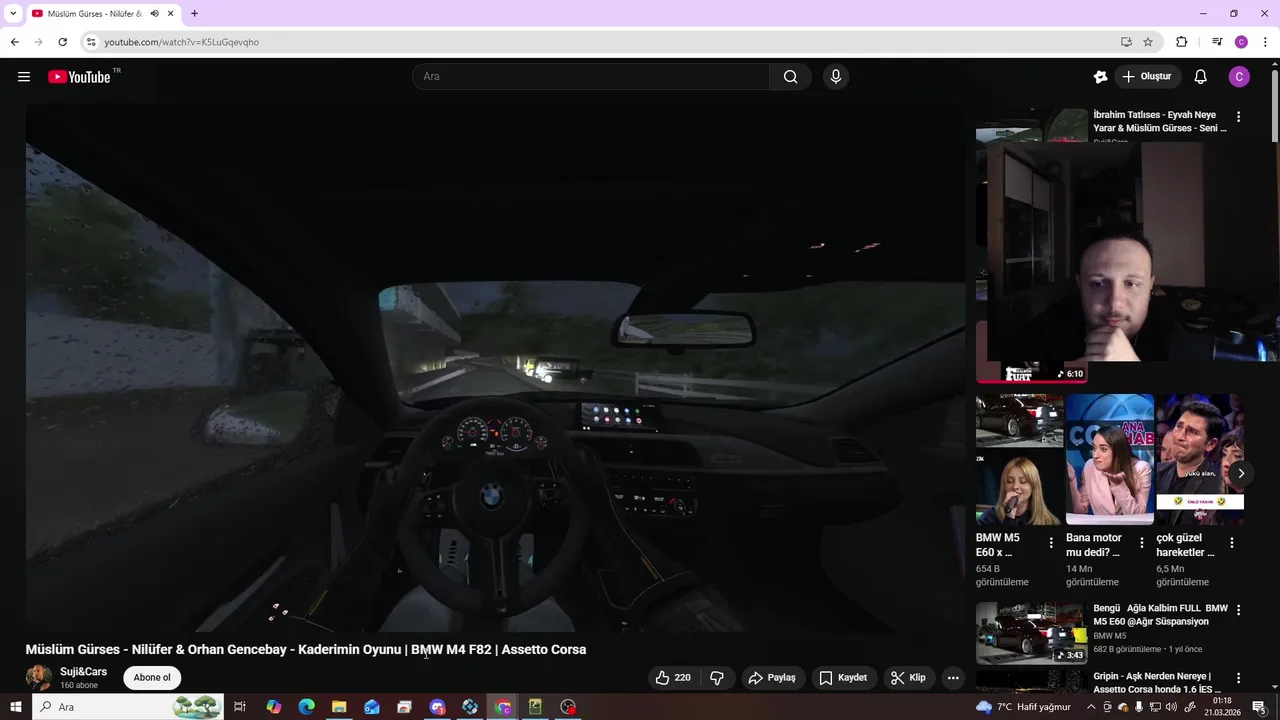Image resolution: width=1280 pixels, height=720 pixels.
Task: Open the Windows notification center
Action: tap(1259, 707)
